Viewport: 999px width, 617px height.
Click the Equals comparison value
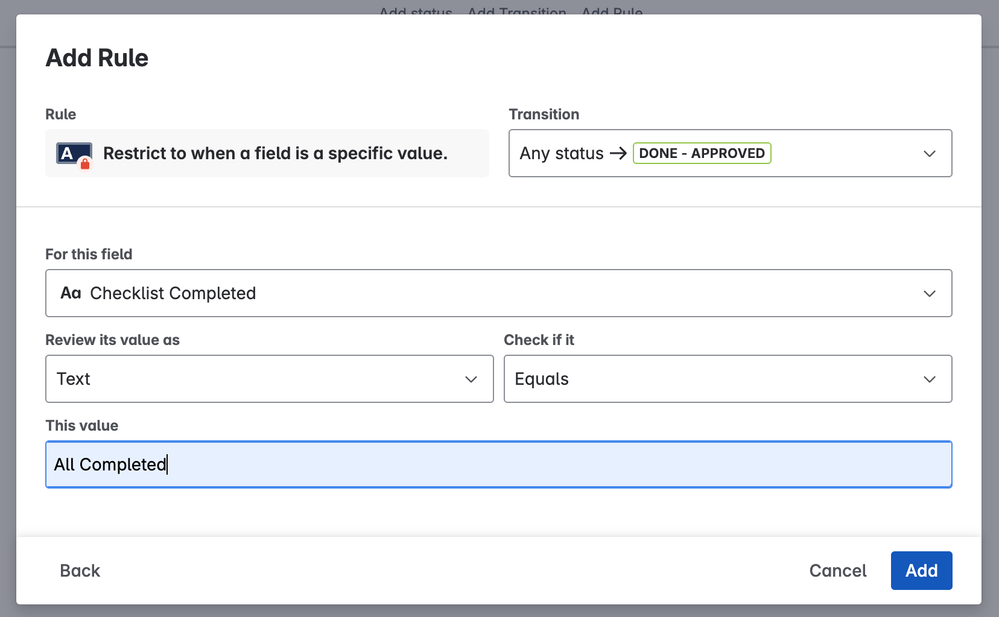[x=541, y=379]
